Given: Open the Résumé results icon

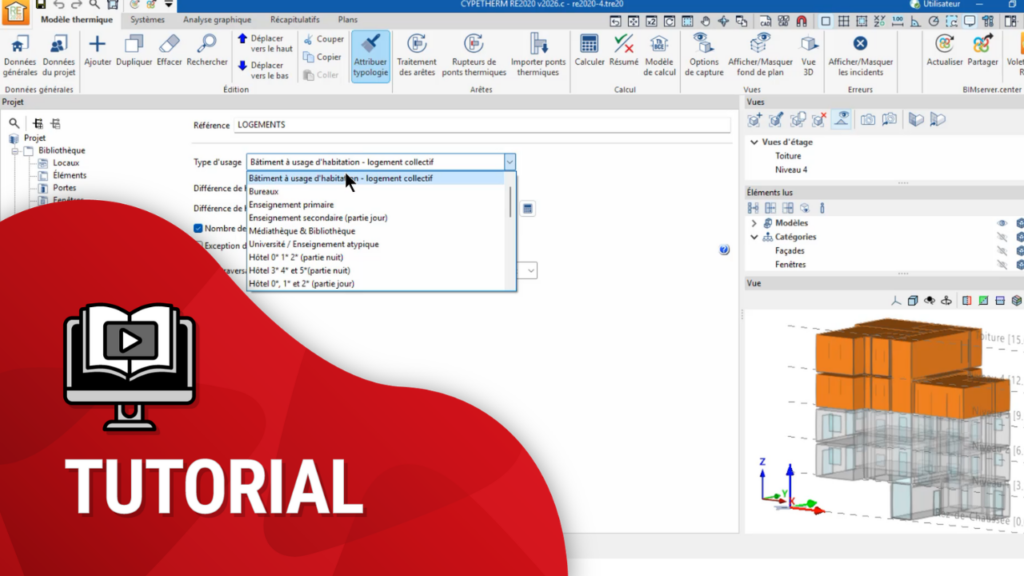Looking at the screenshot, I should tap(624, 45).
